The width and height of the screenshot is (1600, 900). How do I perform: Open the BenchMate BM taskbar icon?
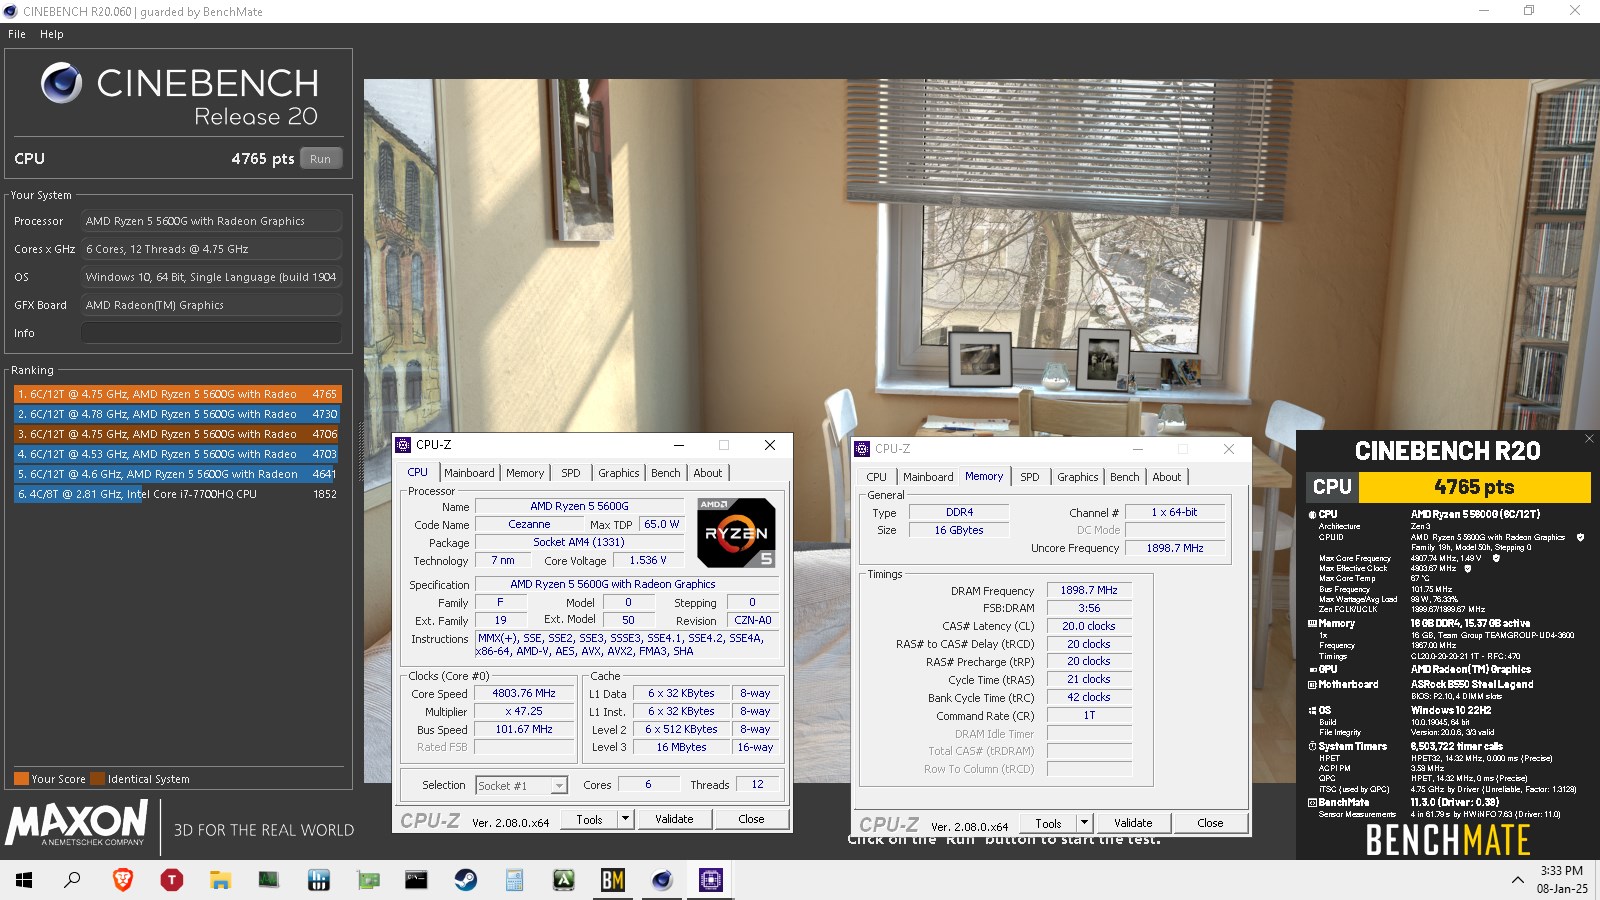(x=613, y=880)
